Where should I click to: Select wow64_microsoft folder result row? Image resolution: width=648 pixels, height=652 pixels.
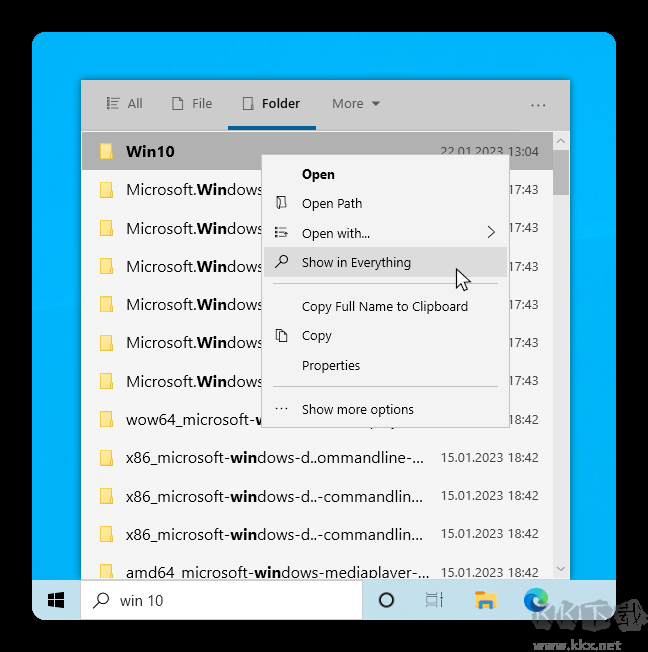(x=317, y=419)
